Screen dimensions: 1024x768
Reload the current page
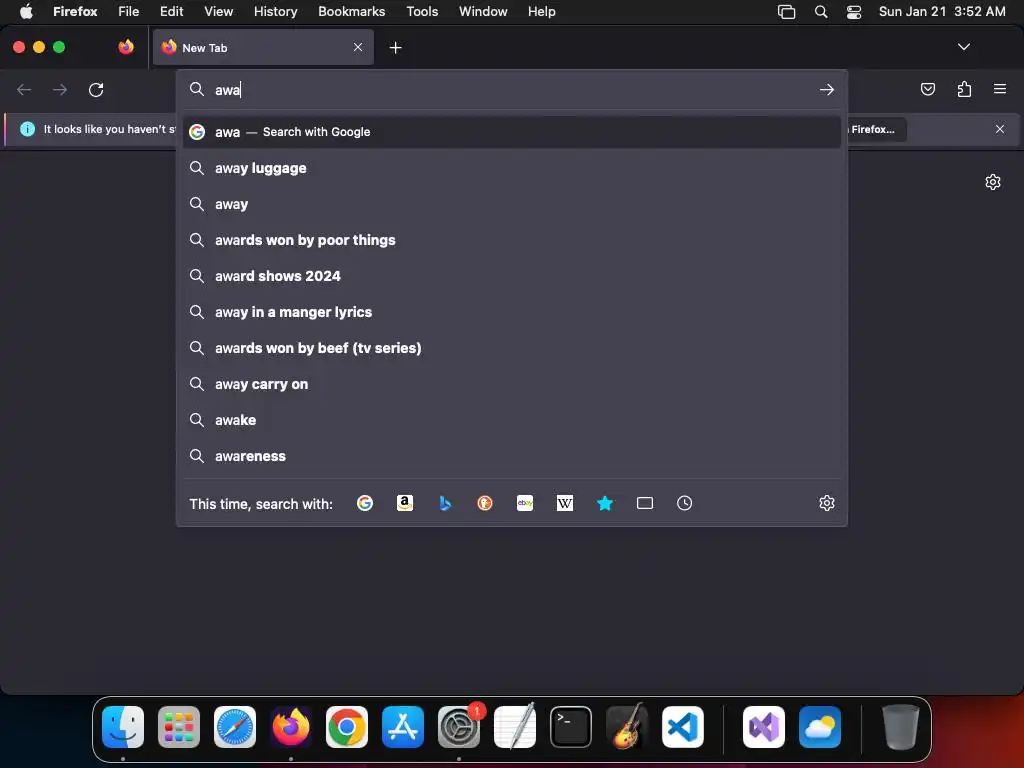[96, 89]
